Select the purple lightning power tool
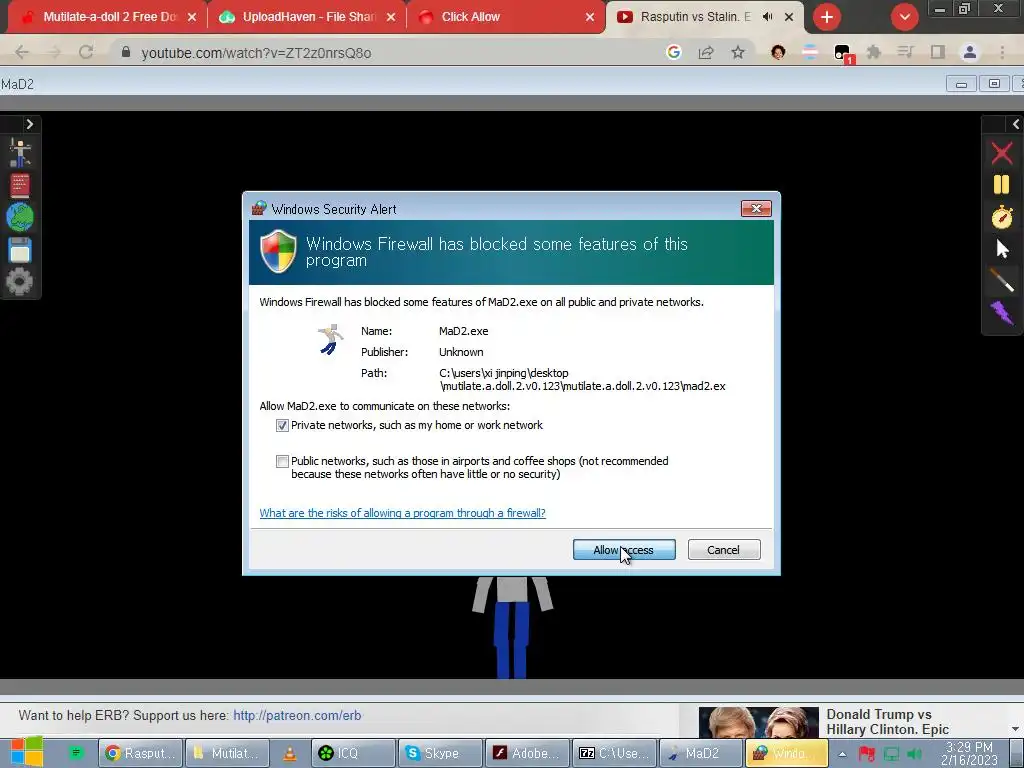The image size is (1024, 768). tap(1002, 313)
